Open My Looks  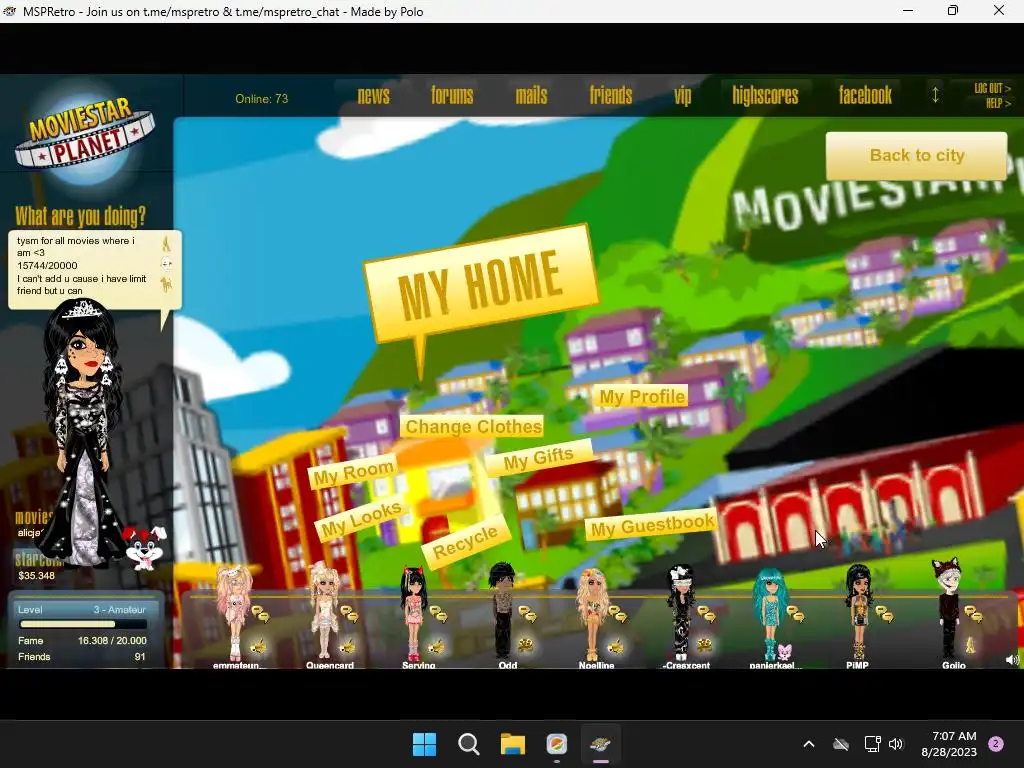pyautogui.click(x=361, y=519)
